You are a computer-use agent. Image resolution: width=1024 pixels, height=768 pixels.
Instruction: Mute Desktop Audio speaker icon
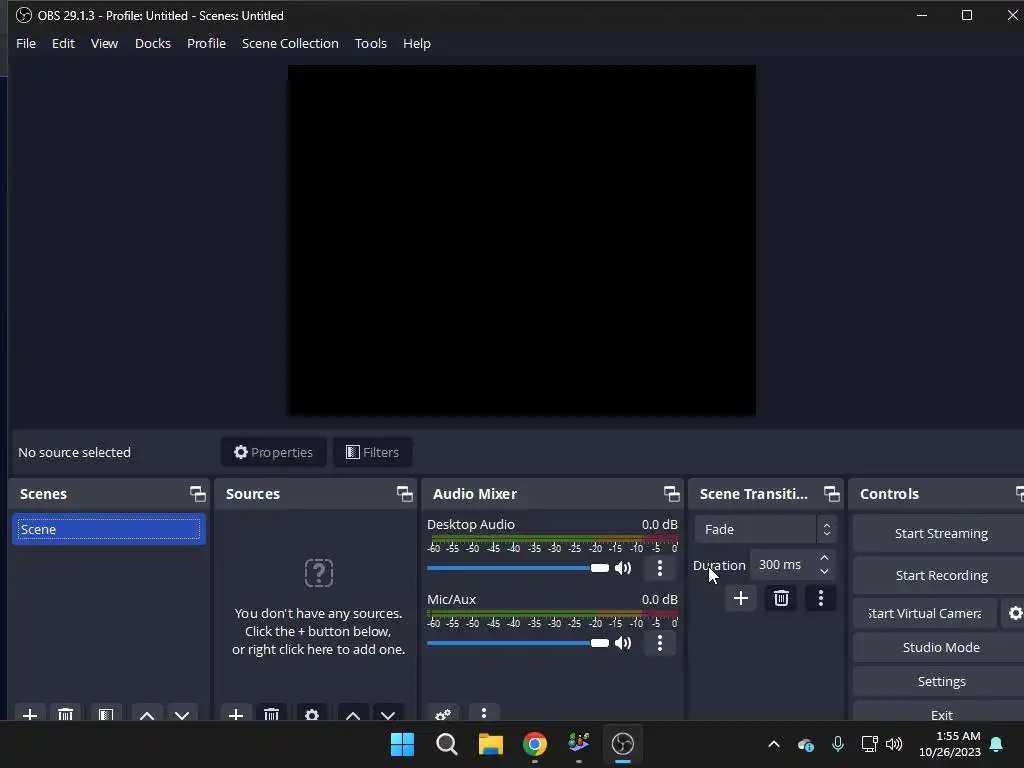(623, 568)
